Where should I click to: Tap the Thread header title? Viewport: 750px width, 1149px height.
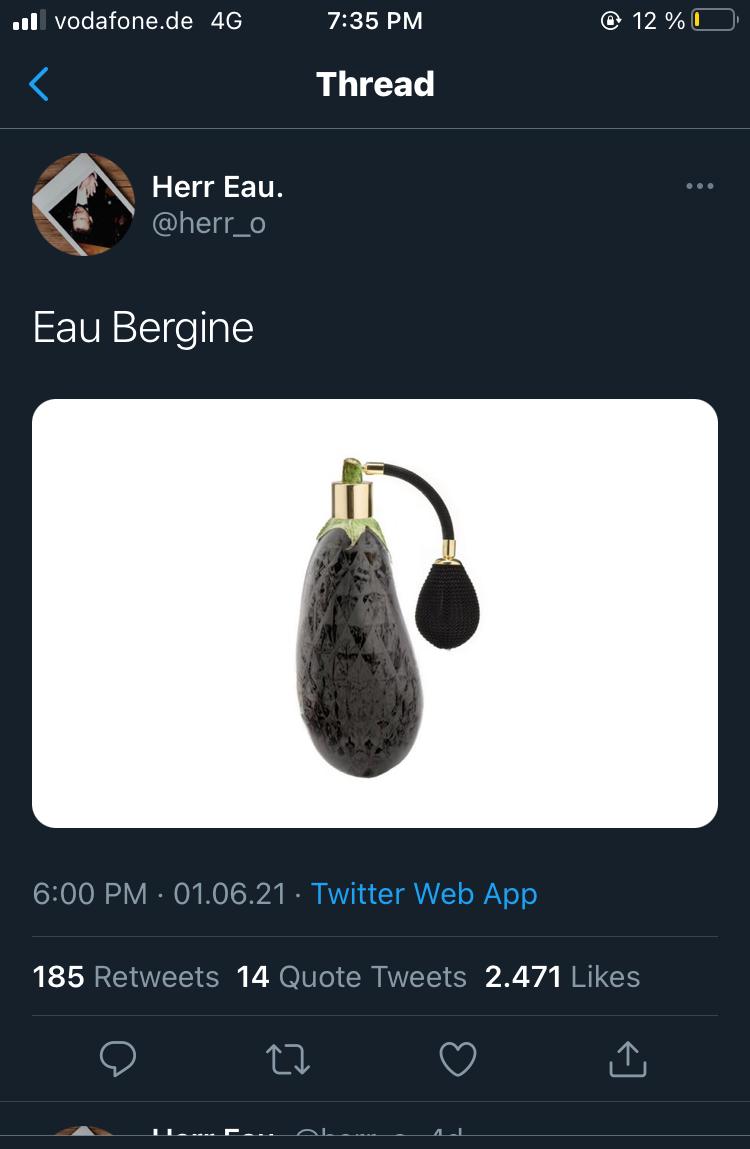tap(375, 84)
